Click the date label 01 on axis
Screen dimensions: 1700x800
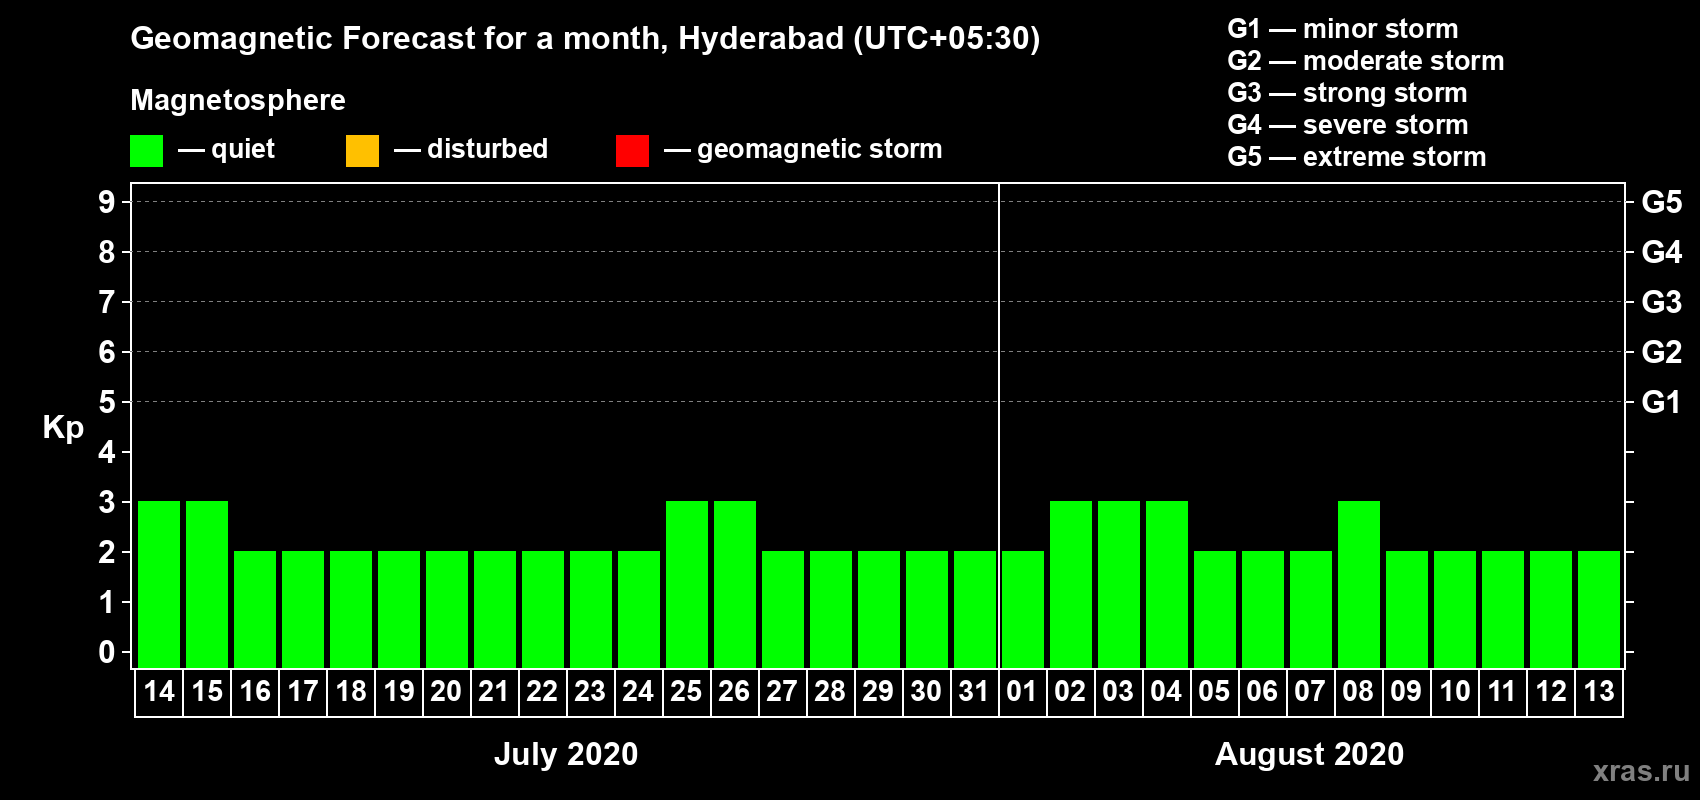[x=1022, y=691]
